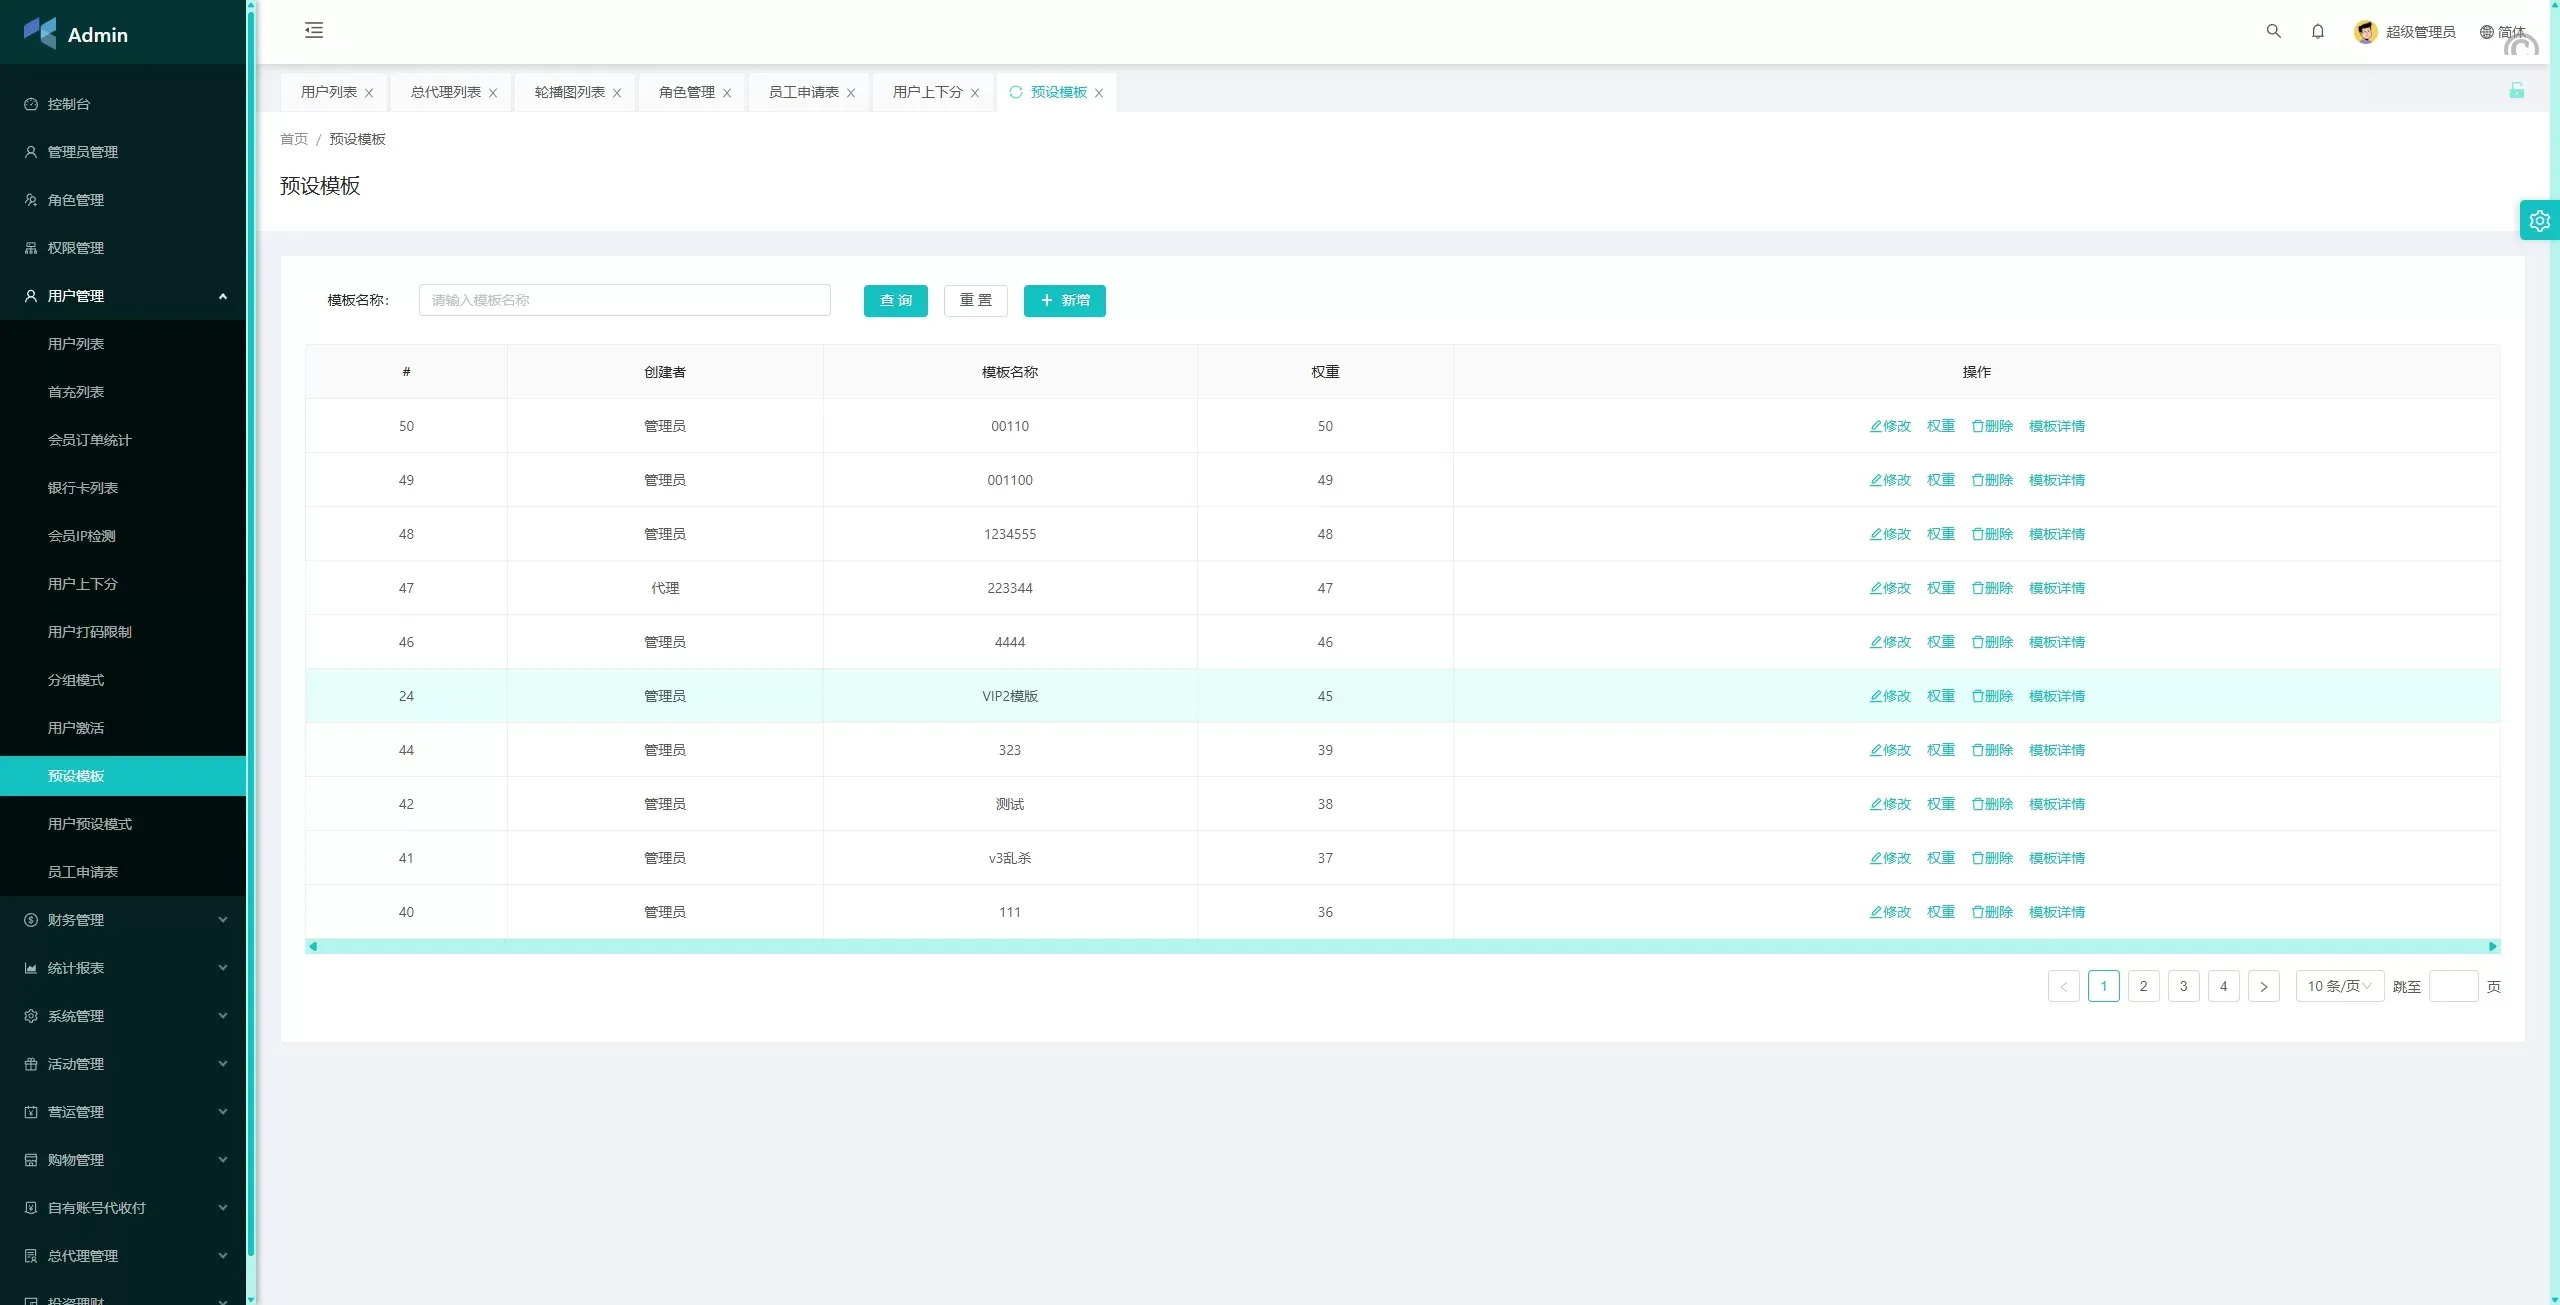The image size is (2560, 1305).
Task: Open 用户预设模式 in the sidebar
Action: pyautogui.click(x=90, y=824)
